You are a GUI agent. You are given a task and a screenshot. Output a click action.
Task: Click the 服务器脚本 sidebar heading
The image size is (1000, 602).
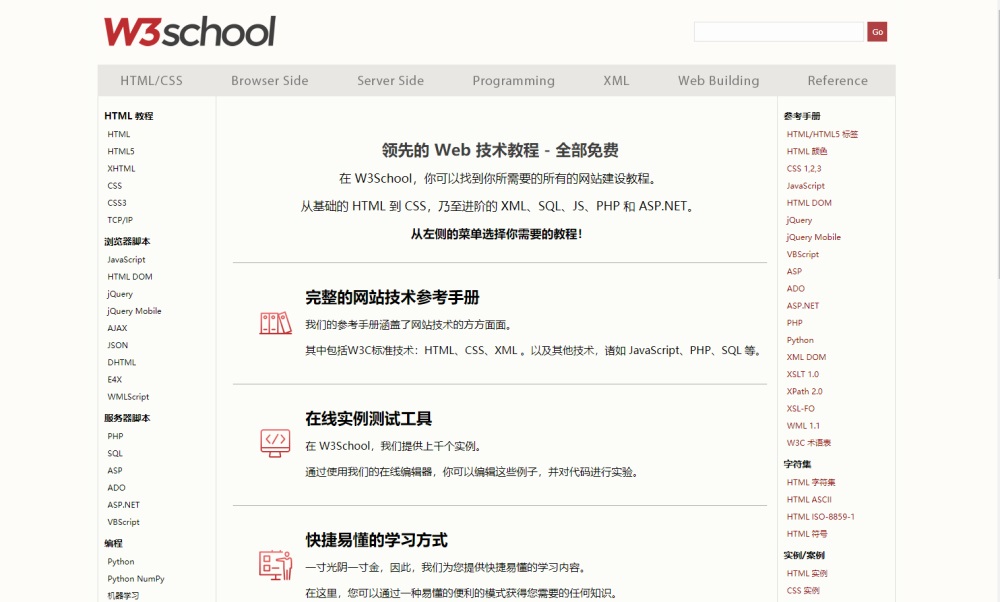[x=127, y=418]
